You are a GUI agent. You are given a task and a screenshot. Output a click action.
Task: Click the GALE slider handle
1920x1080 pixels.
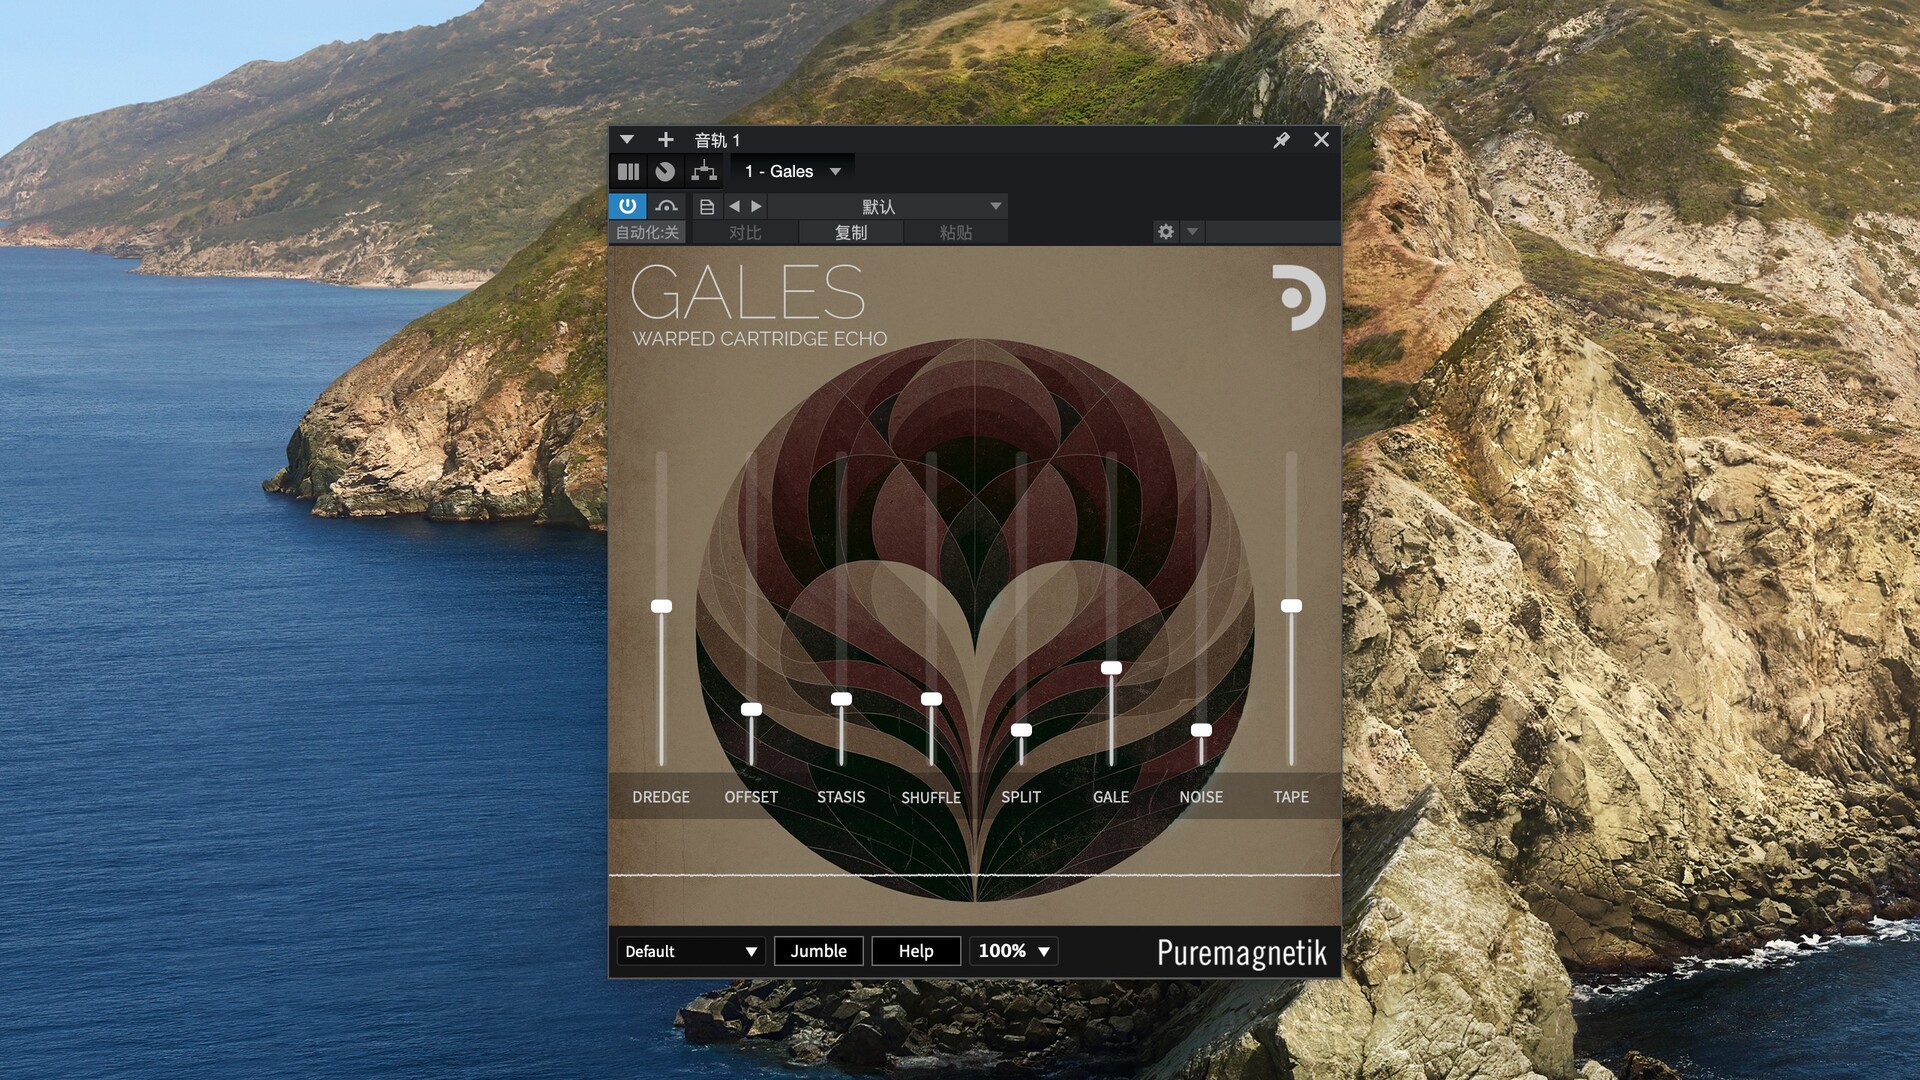pyautogui.click(x=1111, y=668)
